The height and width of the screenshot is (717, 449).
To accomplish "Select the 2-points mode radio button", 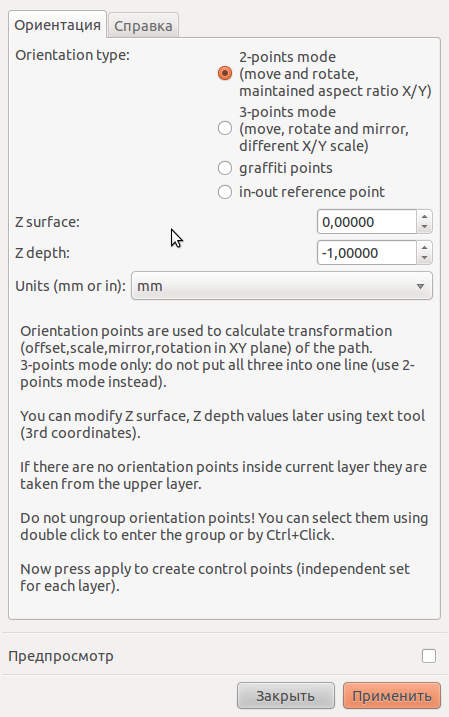I will click(224, 73).
